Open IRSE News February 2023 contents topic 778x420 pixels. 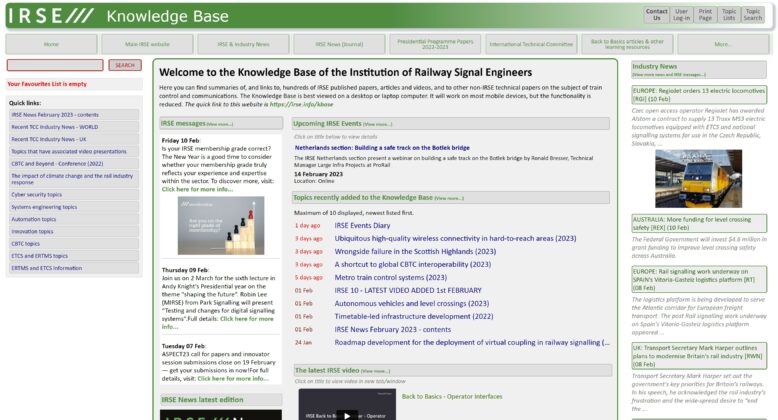click(x=392, y=329)
